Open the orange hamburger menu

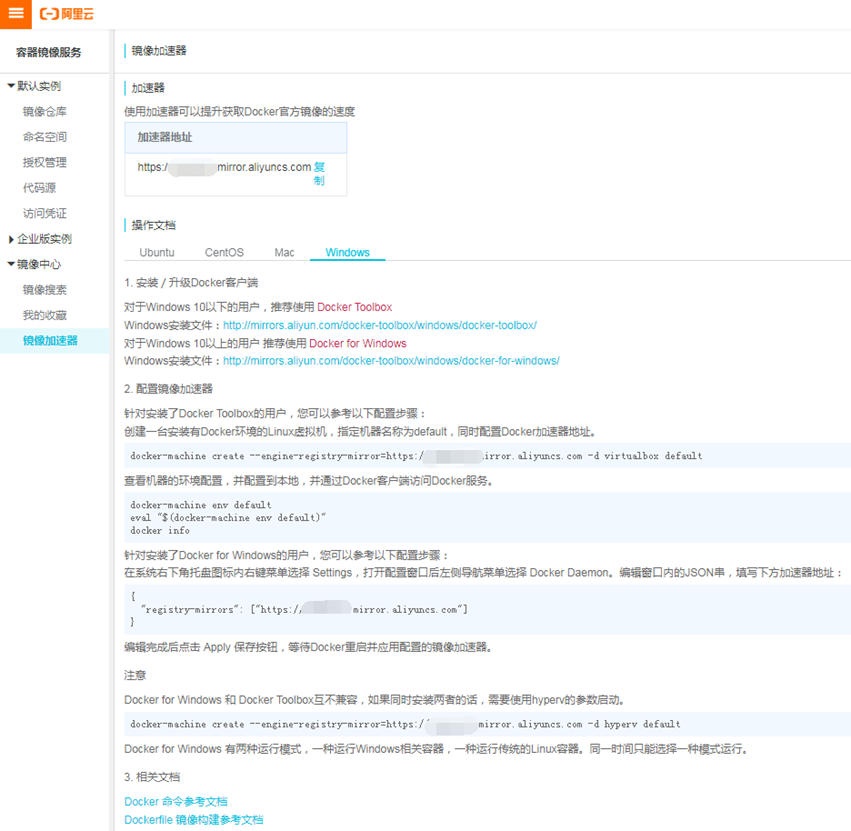coord(16,14)
